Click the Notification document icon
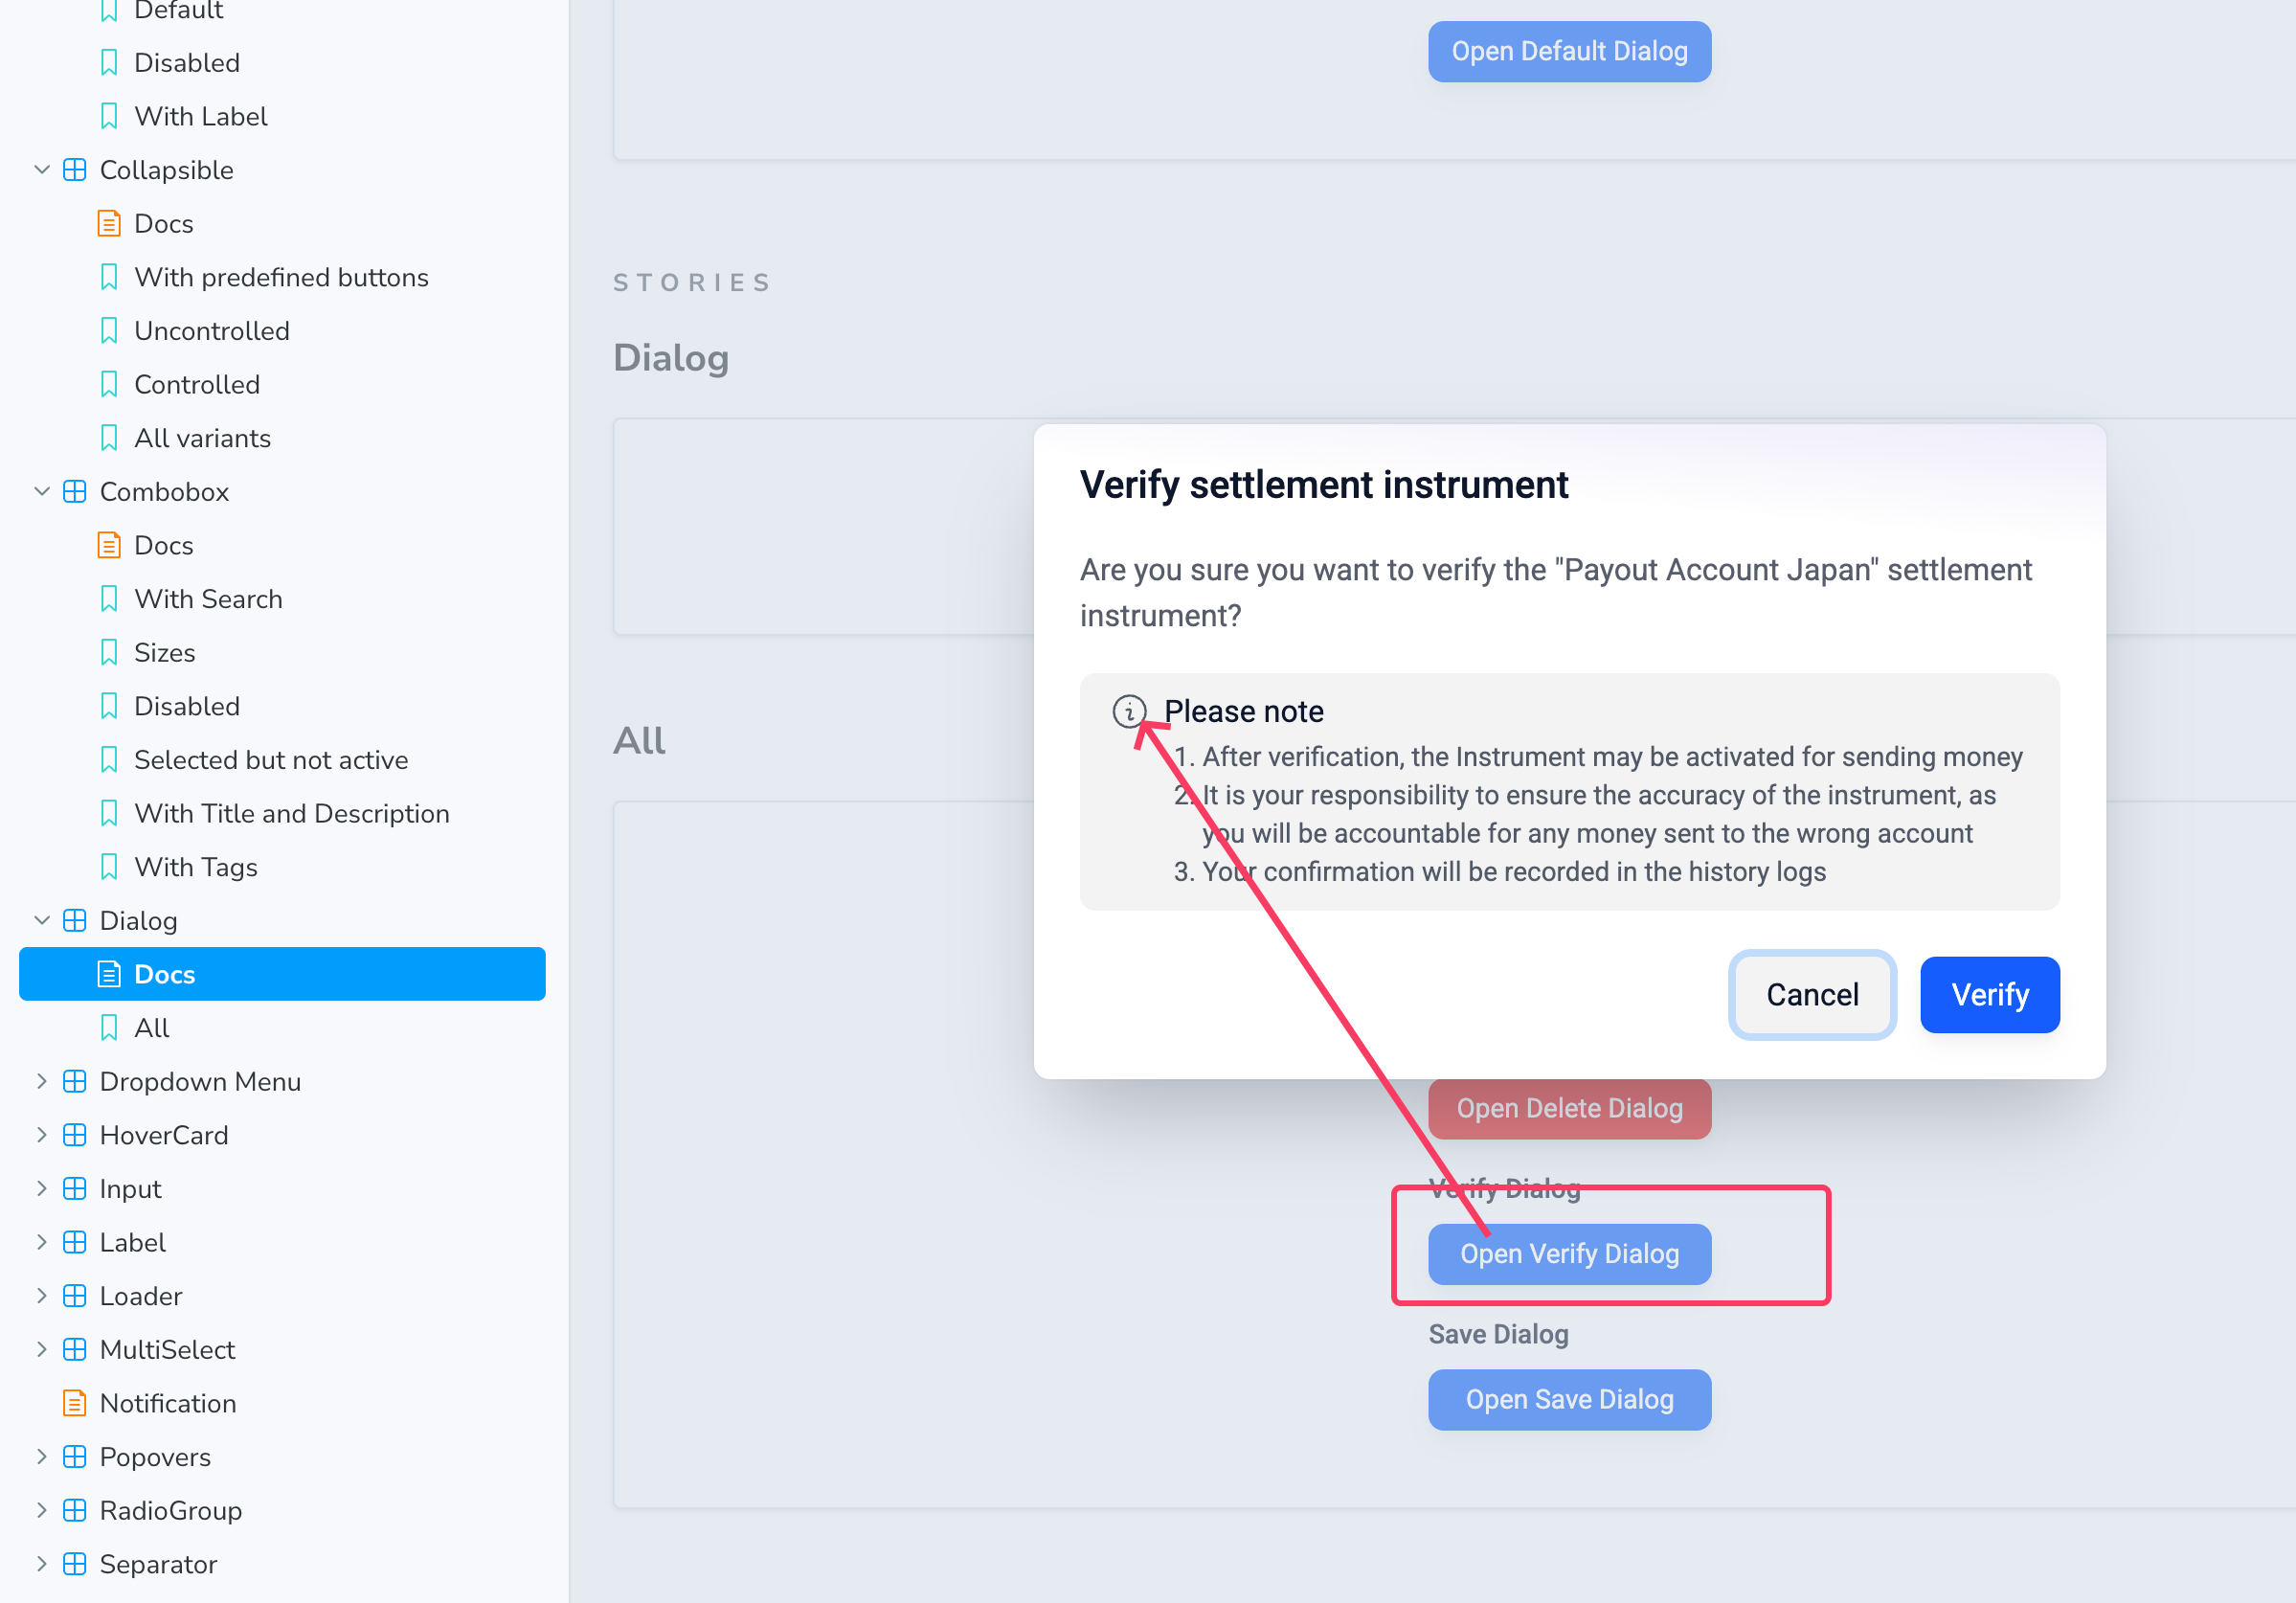Screen dimensions: 2296x1603 (x=74, y=1403)
